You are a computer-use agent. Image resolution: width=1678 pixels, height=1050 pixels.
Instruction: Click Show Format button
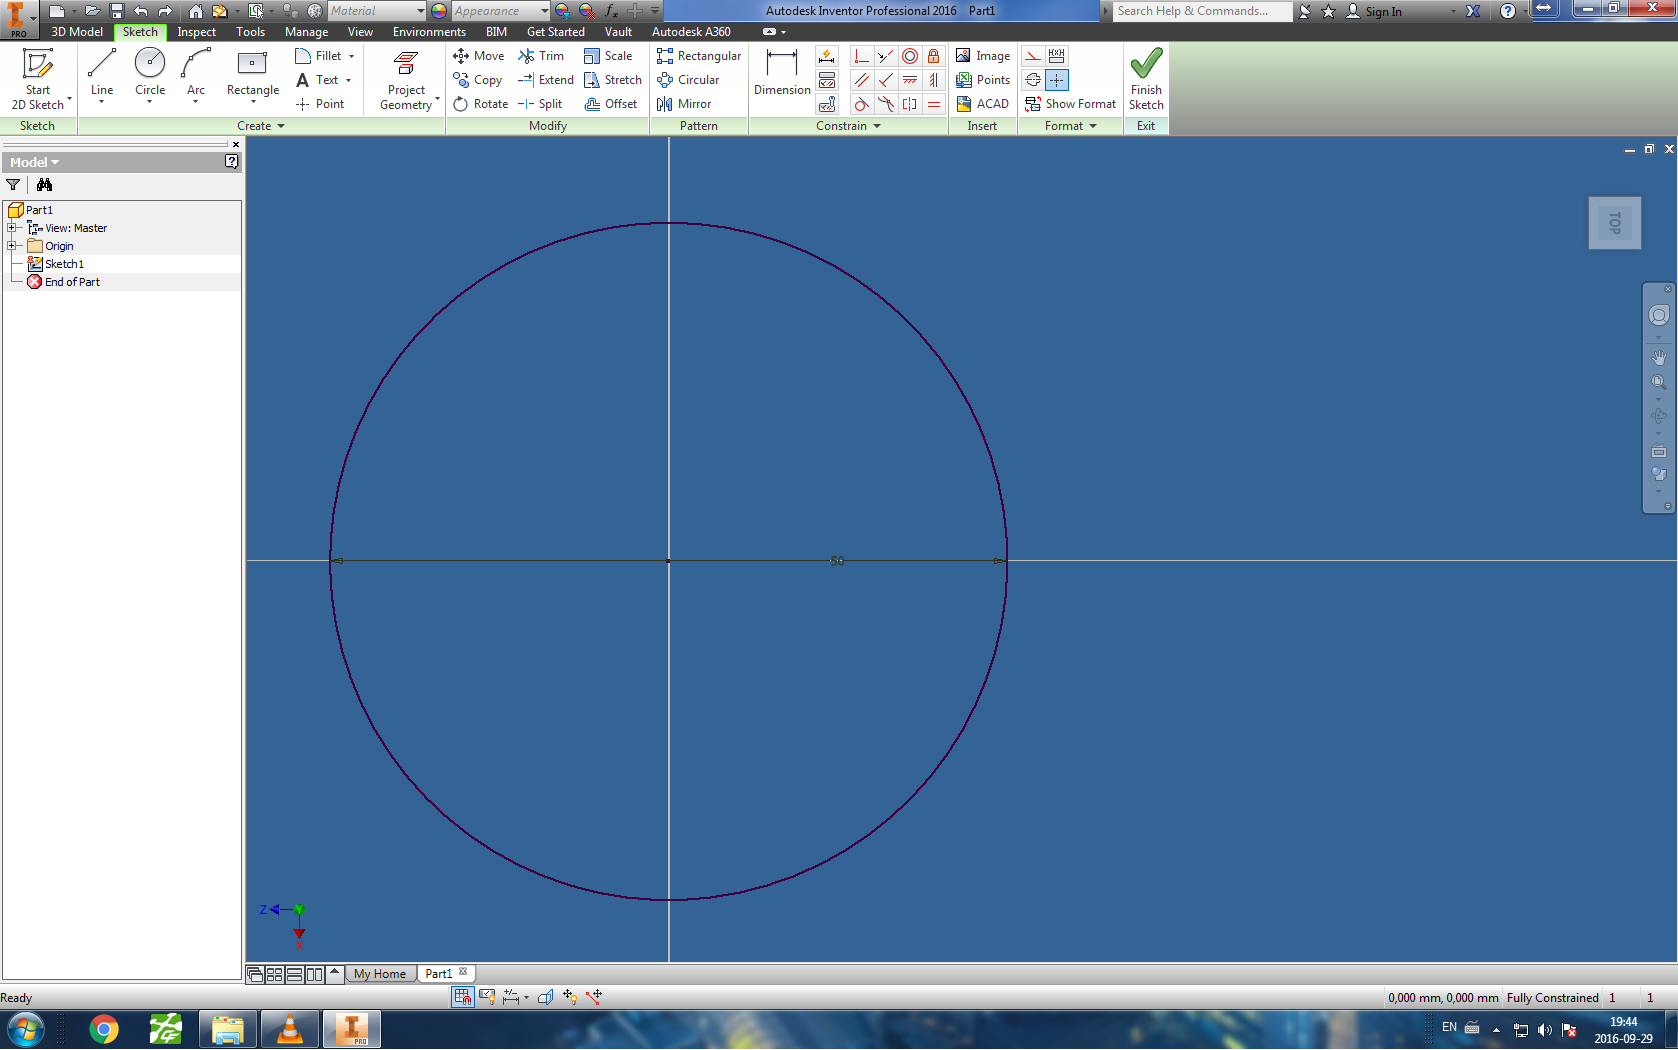(x=1070, y=104)
